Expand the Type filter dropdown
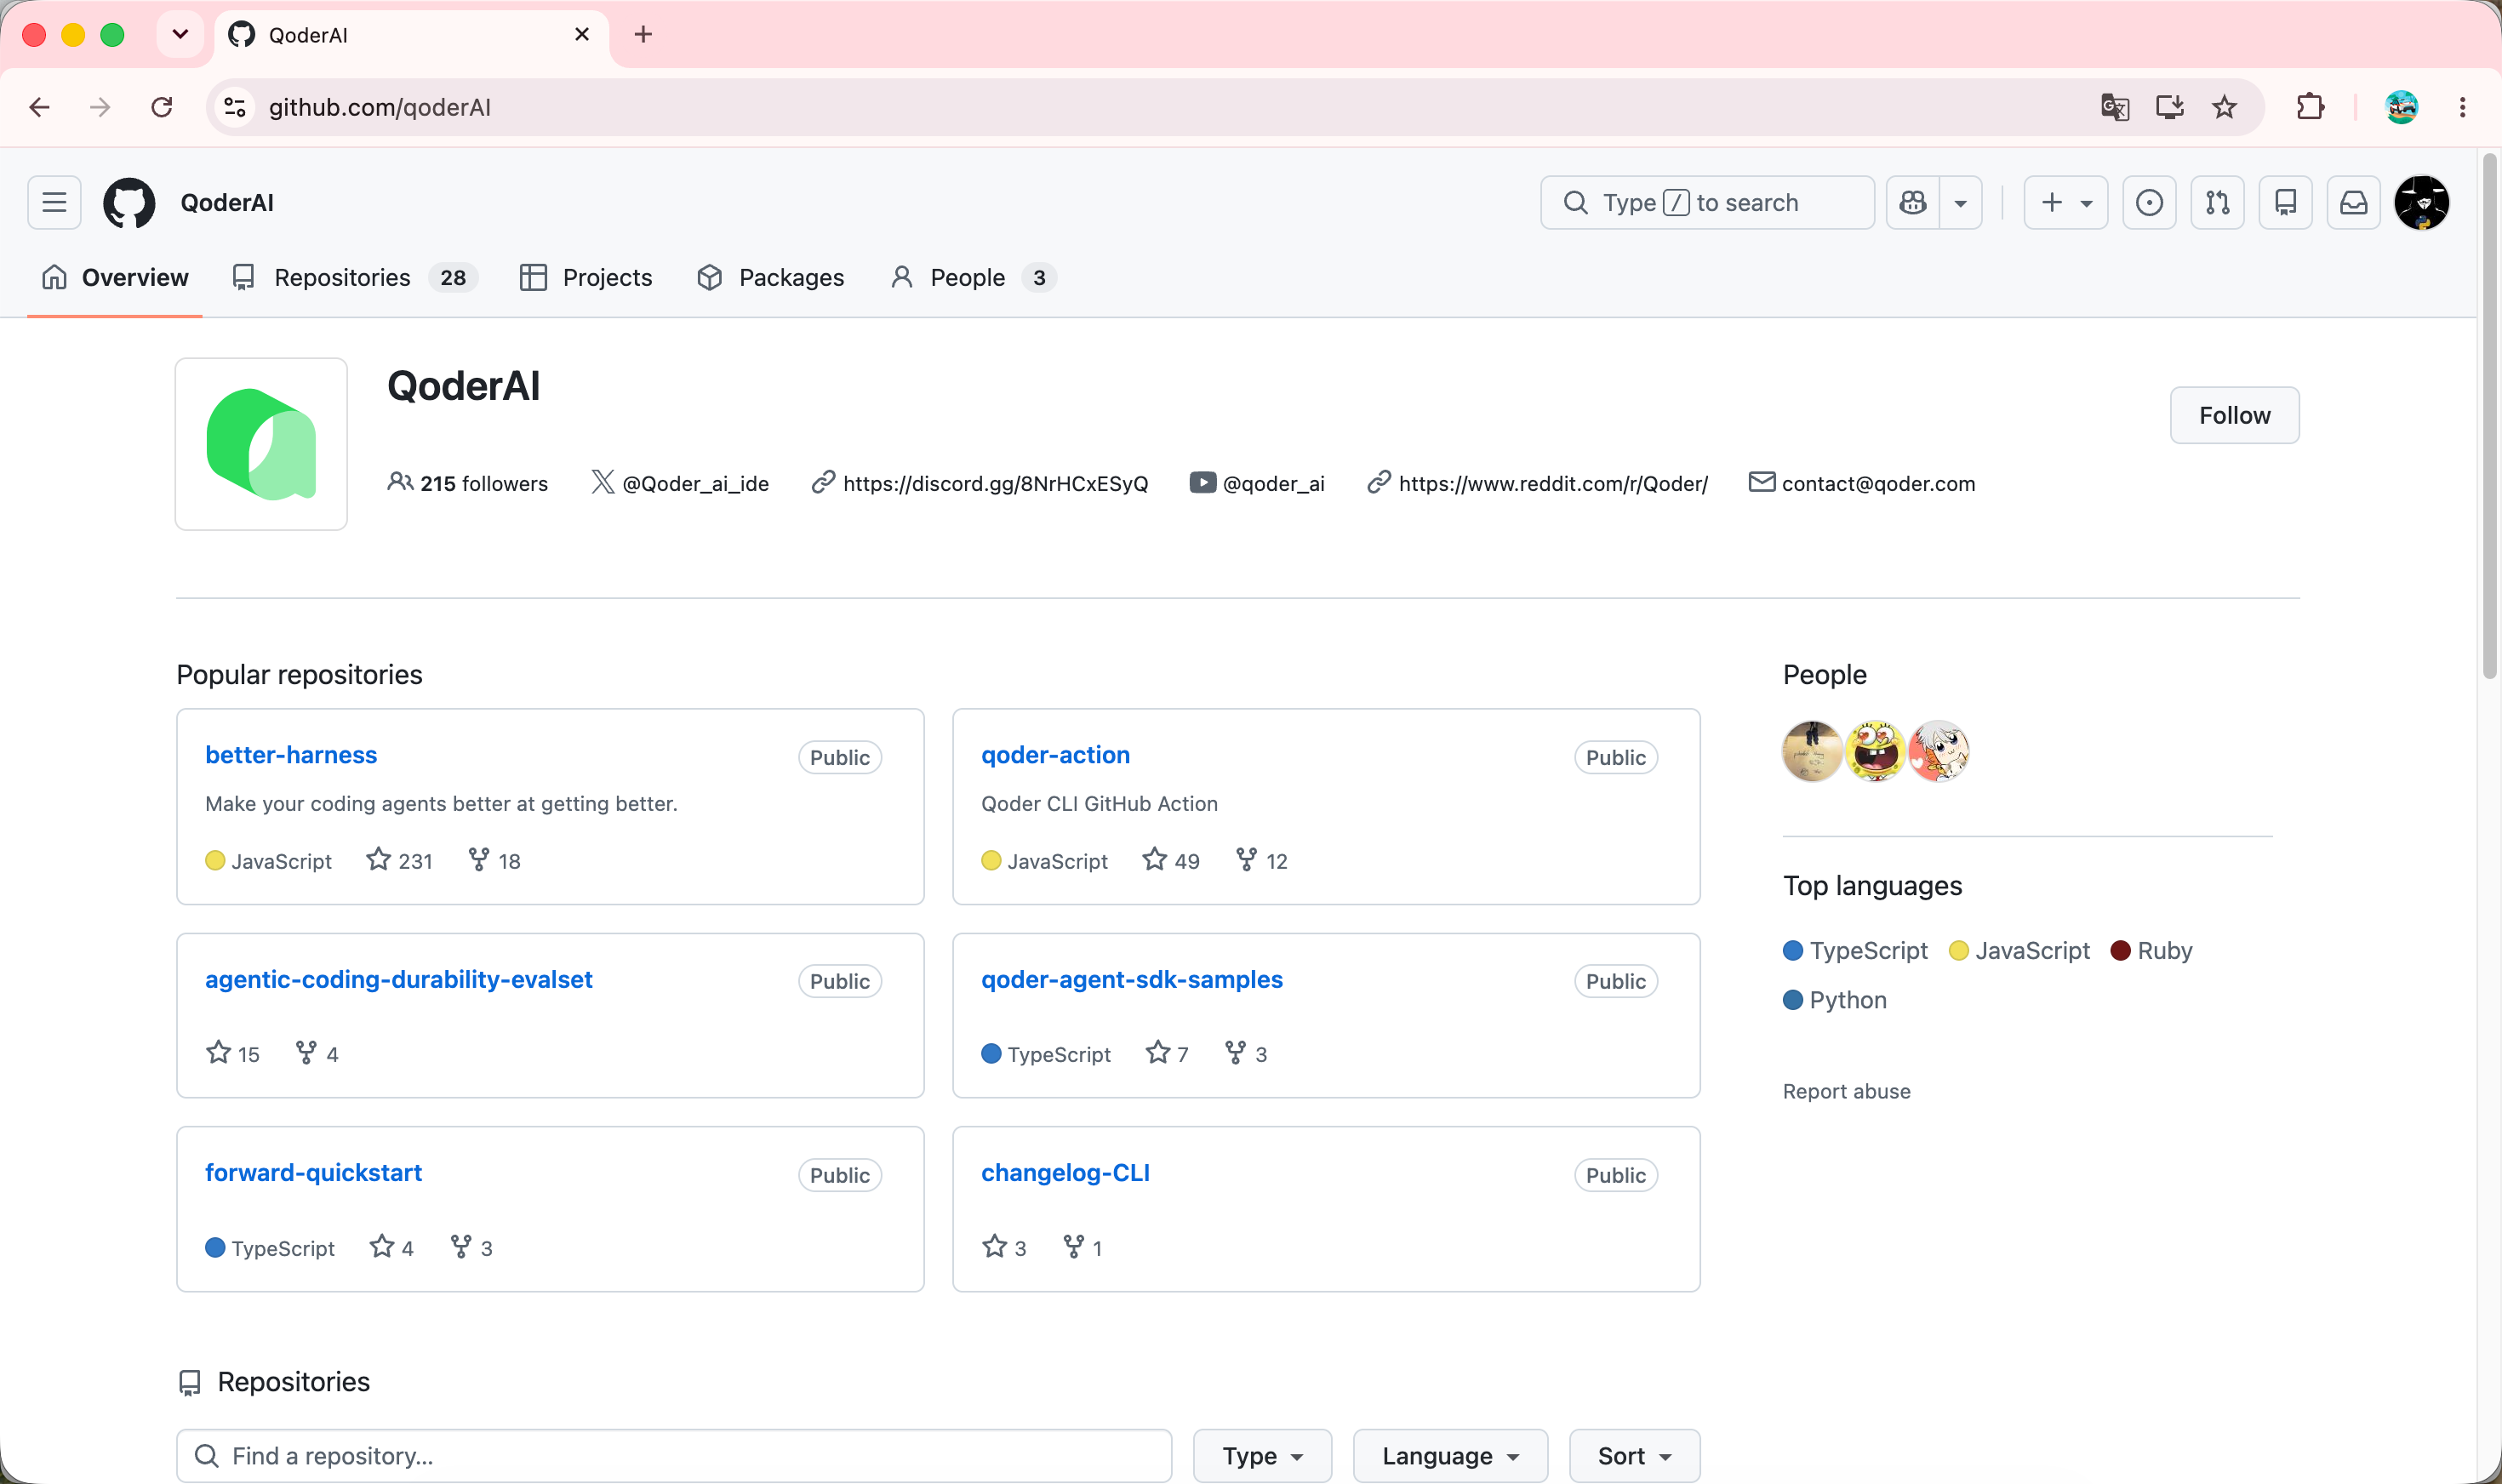Screen dimensions: 2502x1484 (x=1262, y=1456)
